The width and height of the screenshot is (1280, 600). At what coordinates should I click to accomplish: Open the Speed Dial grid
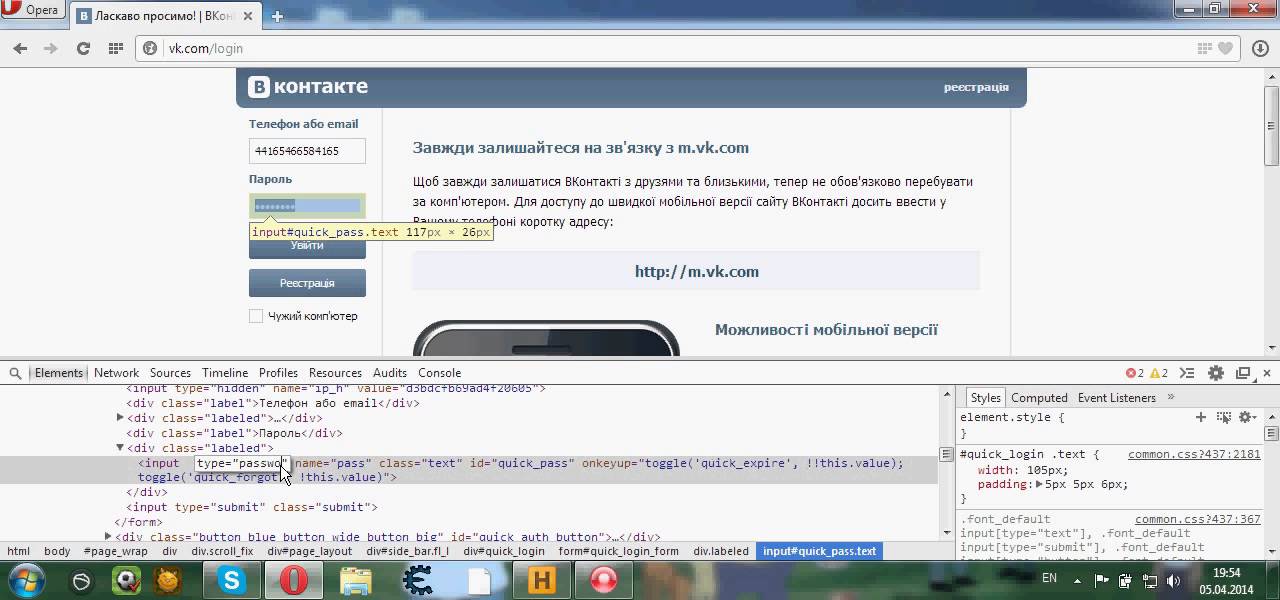116,48
